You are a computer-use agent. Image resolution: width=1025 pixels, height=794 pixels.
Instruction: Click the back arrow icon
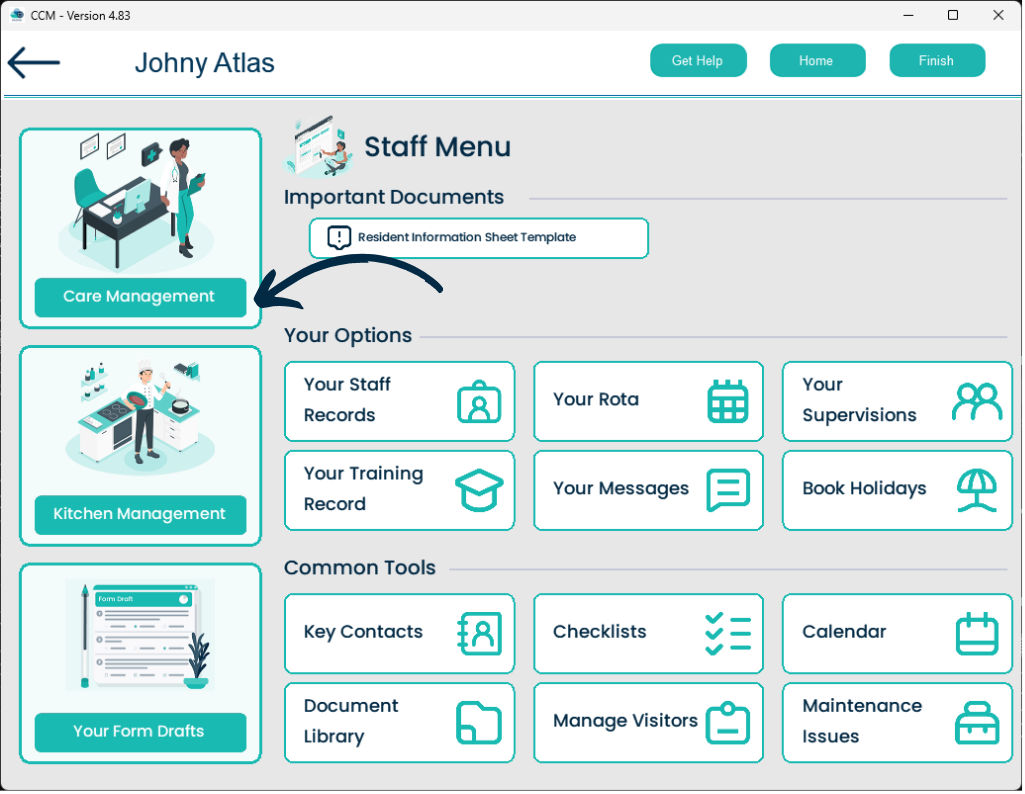pyautogui.click(x=34, y=62)
